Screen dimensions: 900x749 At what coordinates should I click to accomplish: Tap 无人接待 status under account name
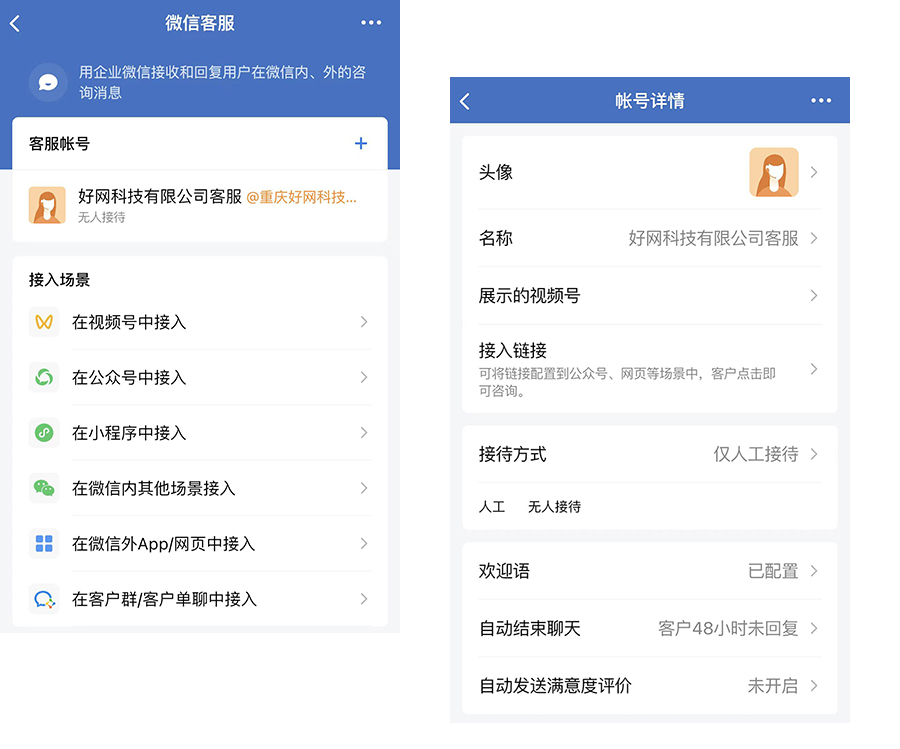[x=102, y=217]
